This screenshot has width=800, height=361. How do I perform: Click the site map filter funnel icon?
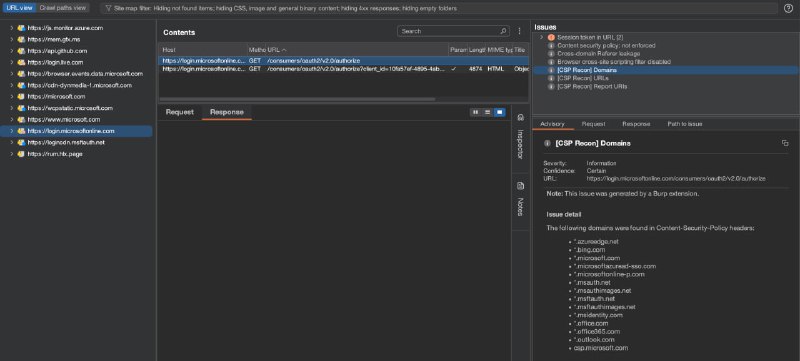(108, 8)
